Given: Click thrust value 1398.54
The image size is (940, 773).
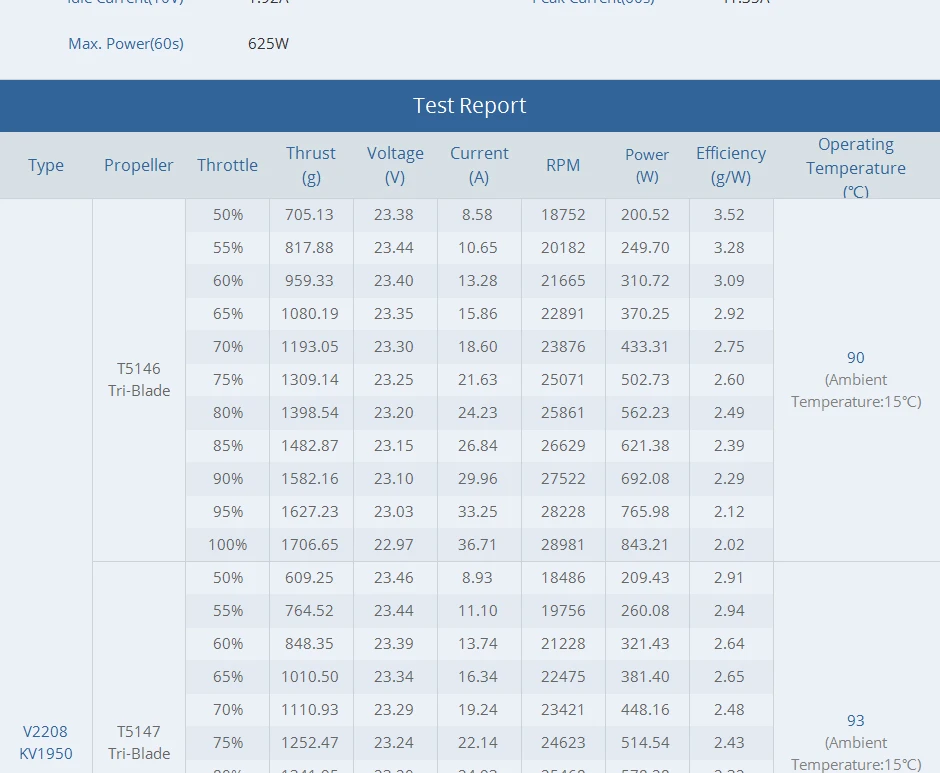Looking at the screenshot, I should tap(309, 413).
